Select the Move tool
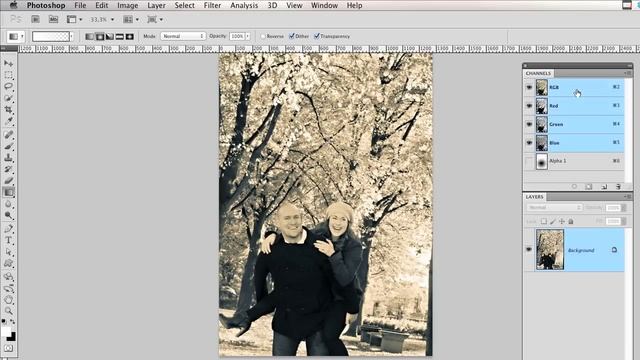The height and width of the screenshot is (360, 640). point(9,63)
